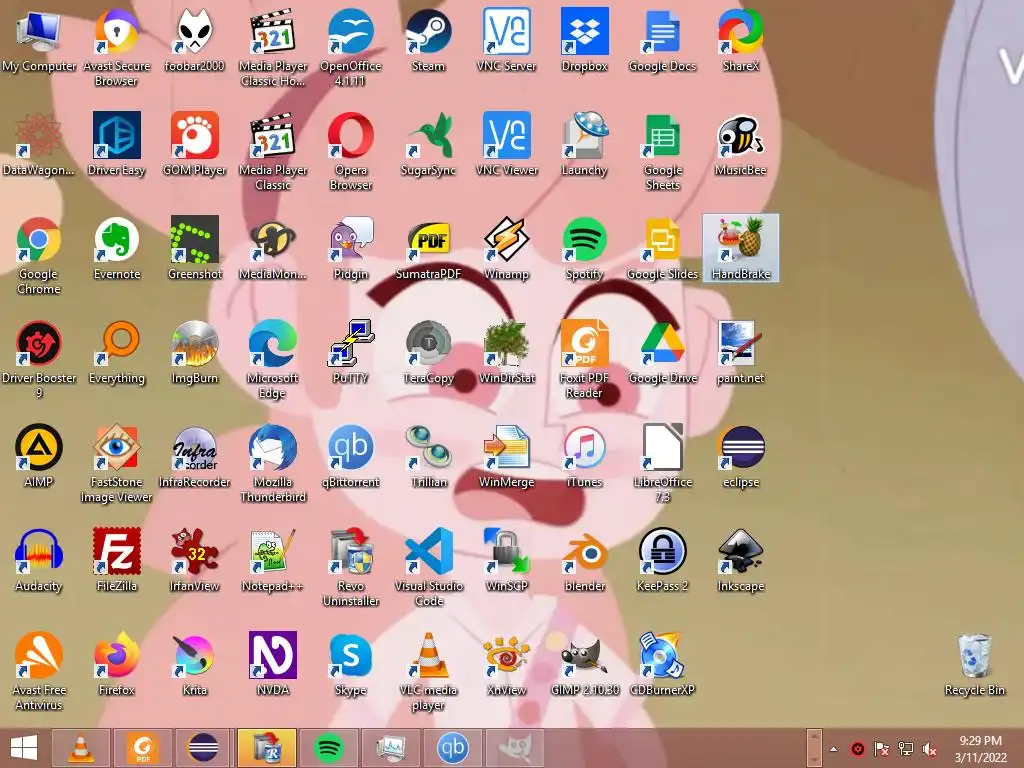Screen dimensions: 1024x768
Task: Select the highlighted HandBrake icon
Action: pos(741,248)
